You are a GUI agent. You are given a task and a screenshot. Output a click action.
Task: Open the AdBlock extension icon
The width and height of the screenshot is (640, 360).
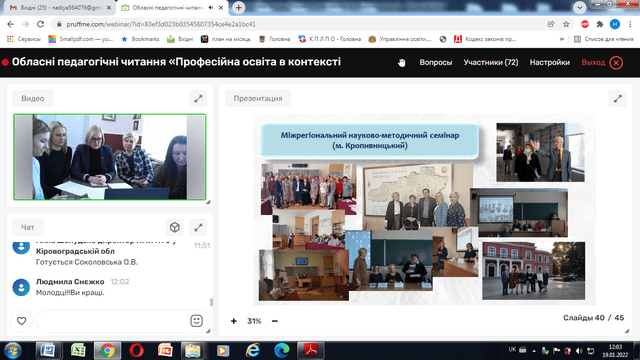[x=585, y=24]
